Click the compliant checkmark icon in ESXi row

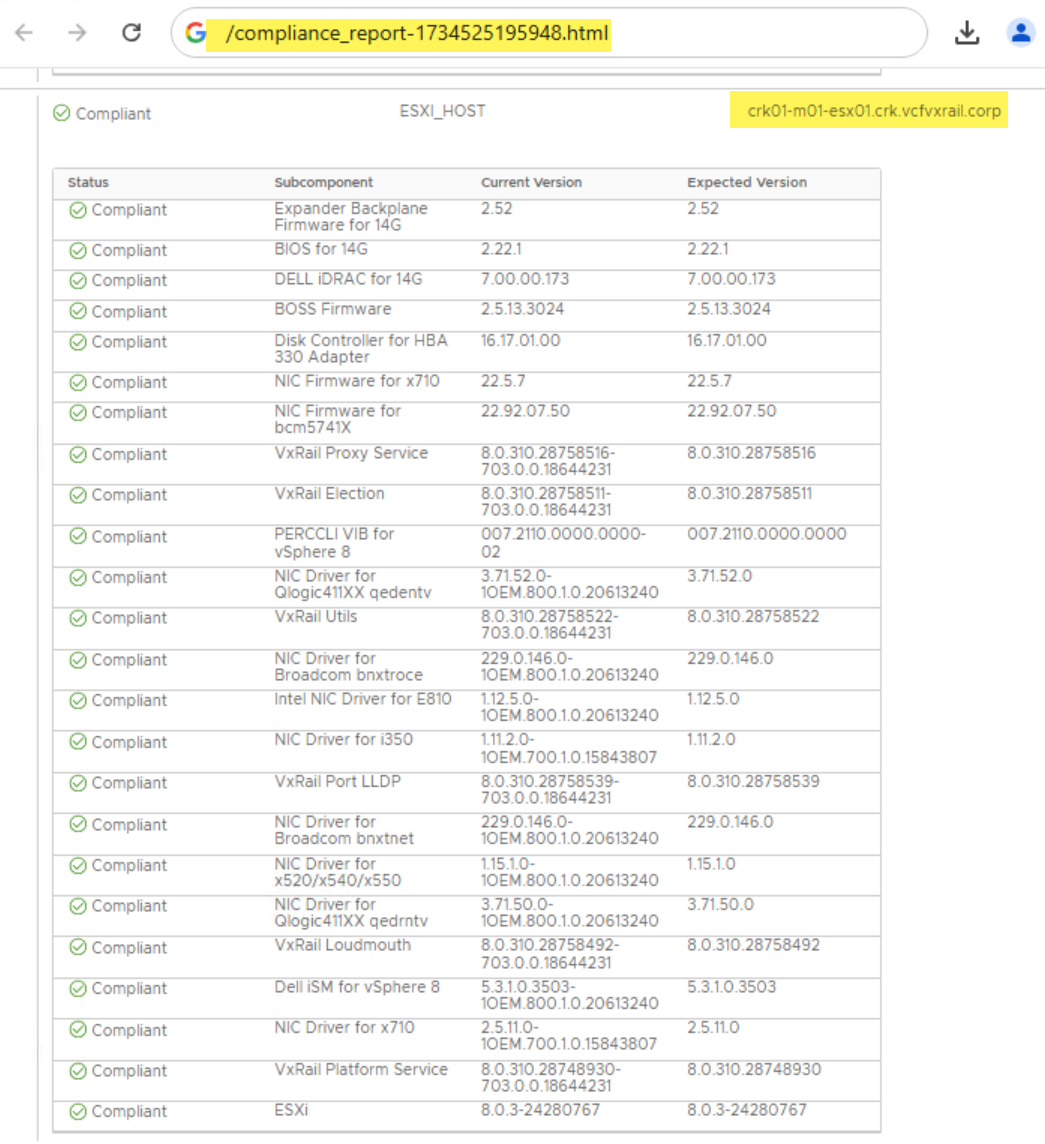point(78,1112)
